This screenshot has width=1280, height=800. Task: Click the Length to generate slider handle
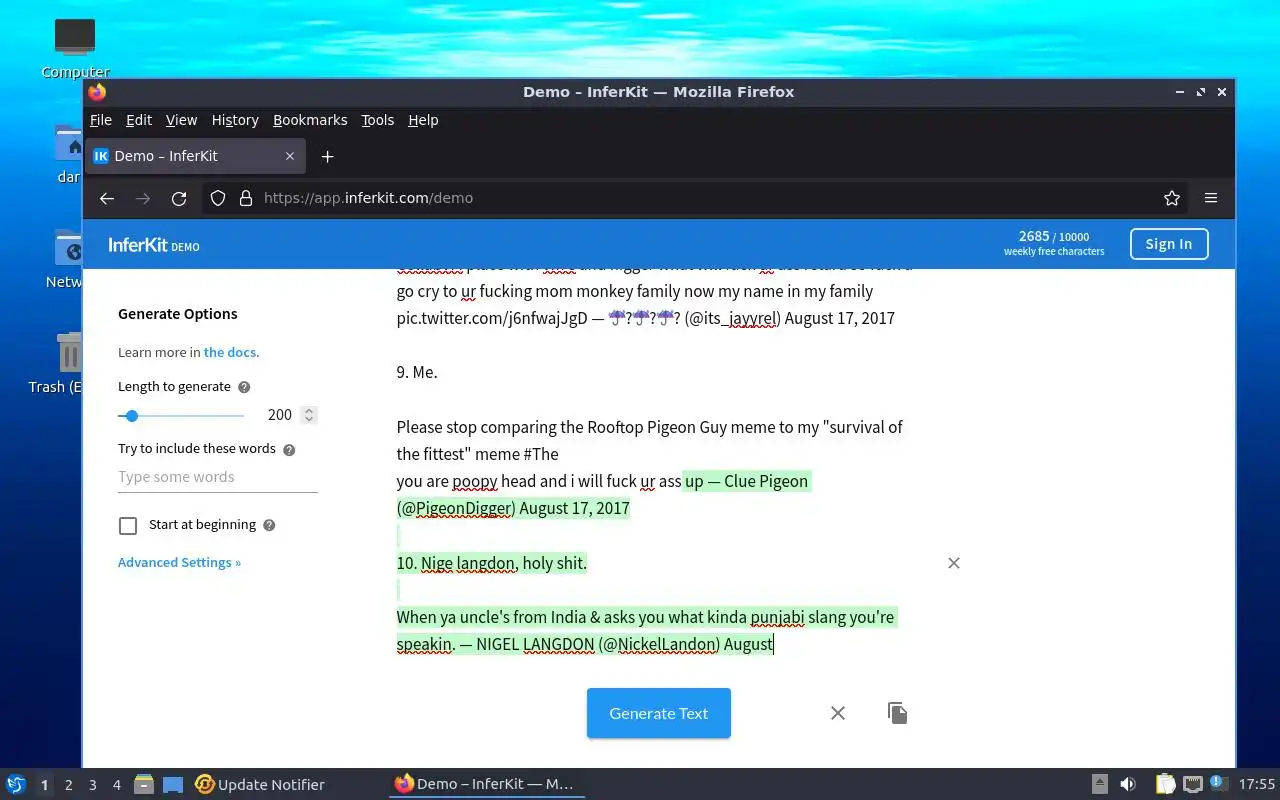click(131, 415)
